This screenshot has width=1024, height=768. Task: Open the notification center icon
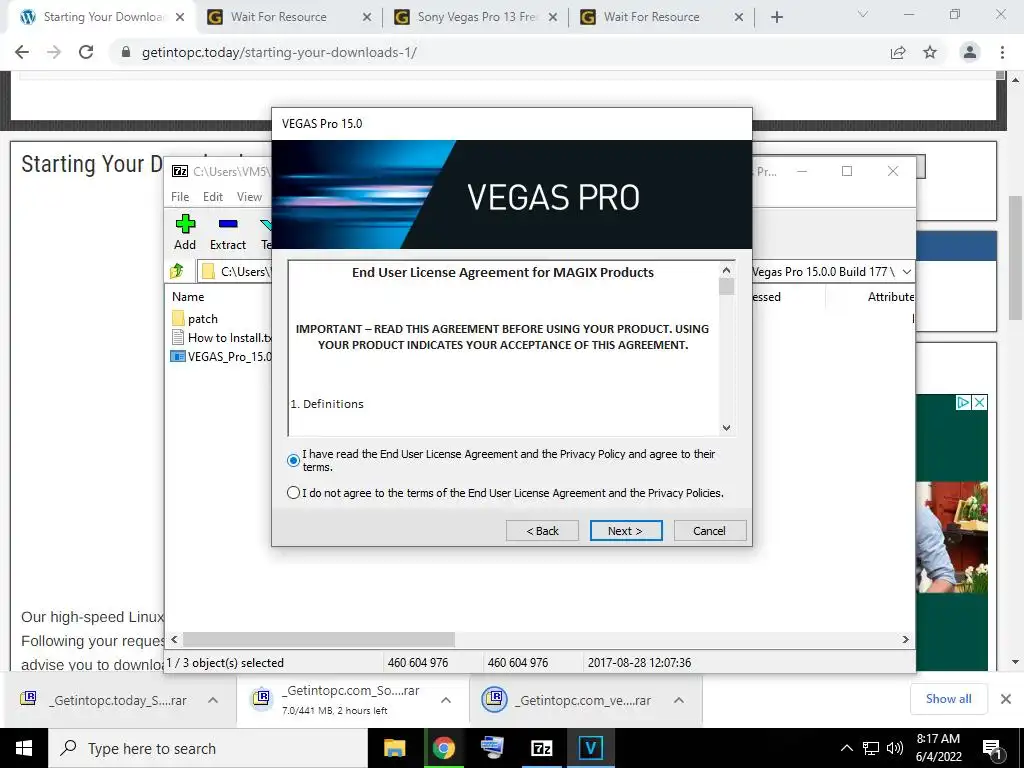point(993,748)
